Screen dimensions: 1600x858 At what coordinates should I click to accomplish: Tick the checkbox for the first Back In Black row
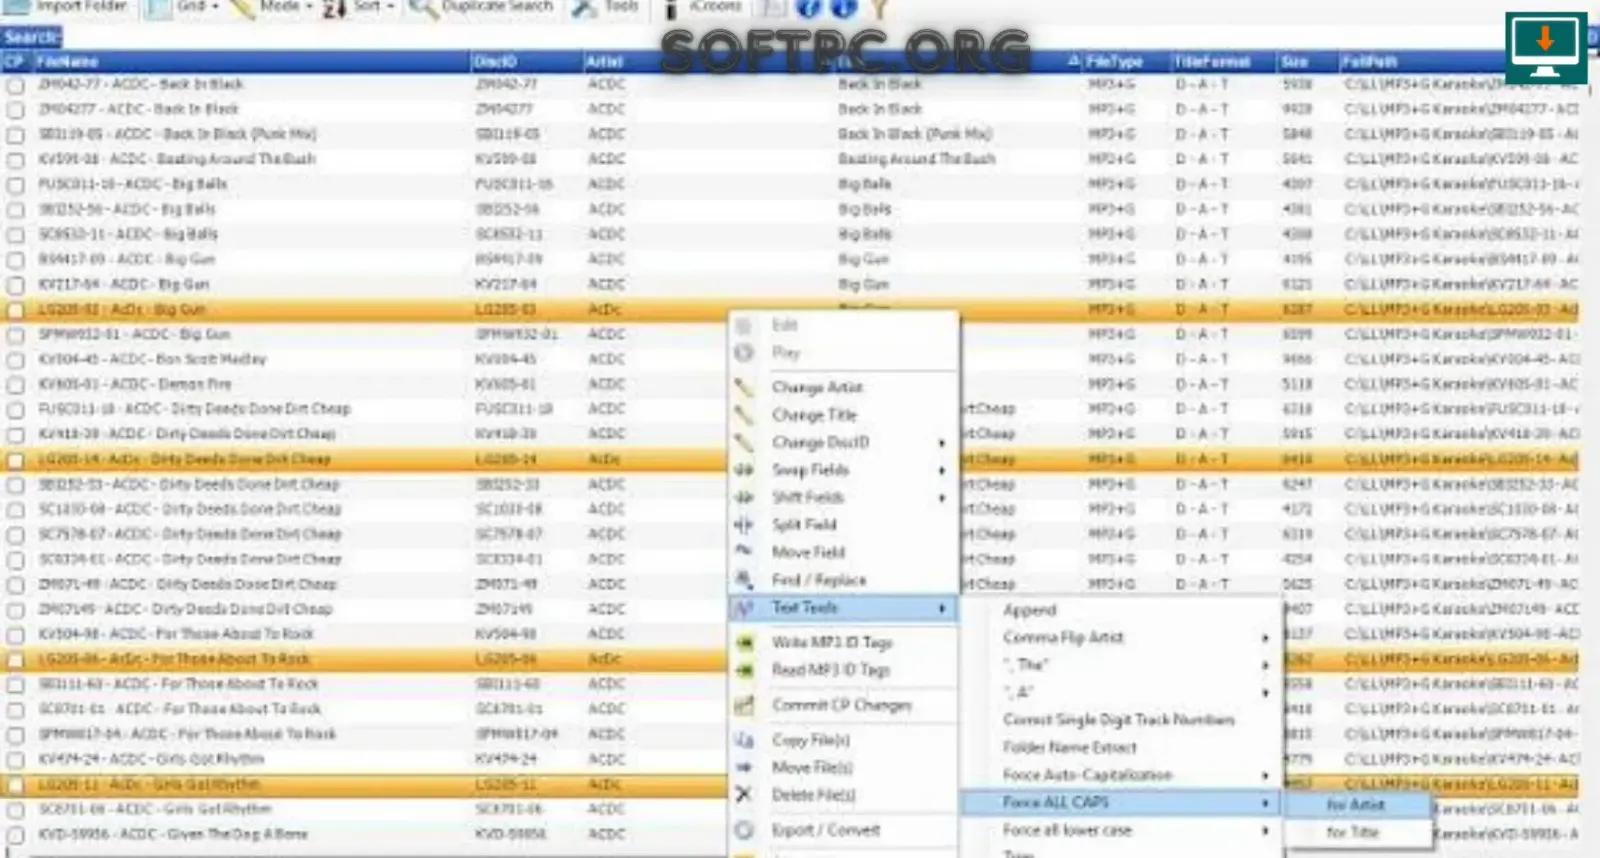[15, 85]
